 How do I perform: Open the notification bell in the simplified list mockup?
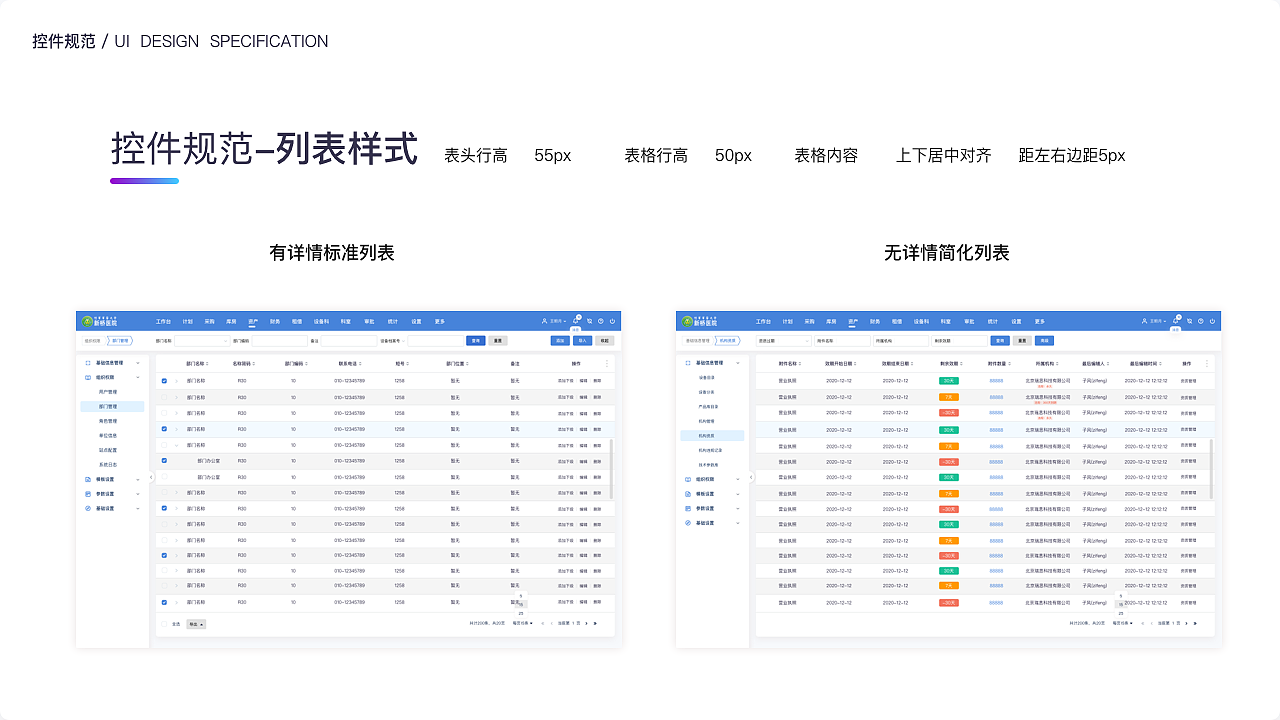[1176, 321]
